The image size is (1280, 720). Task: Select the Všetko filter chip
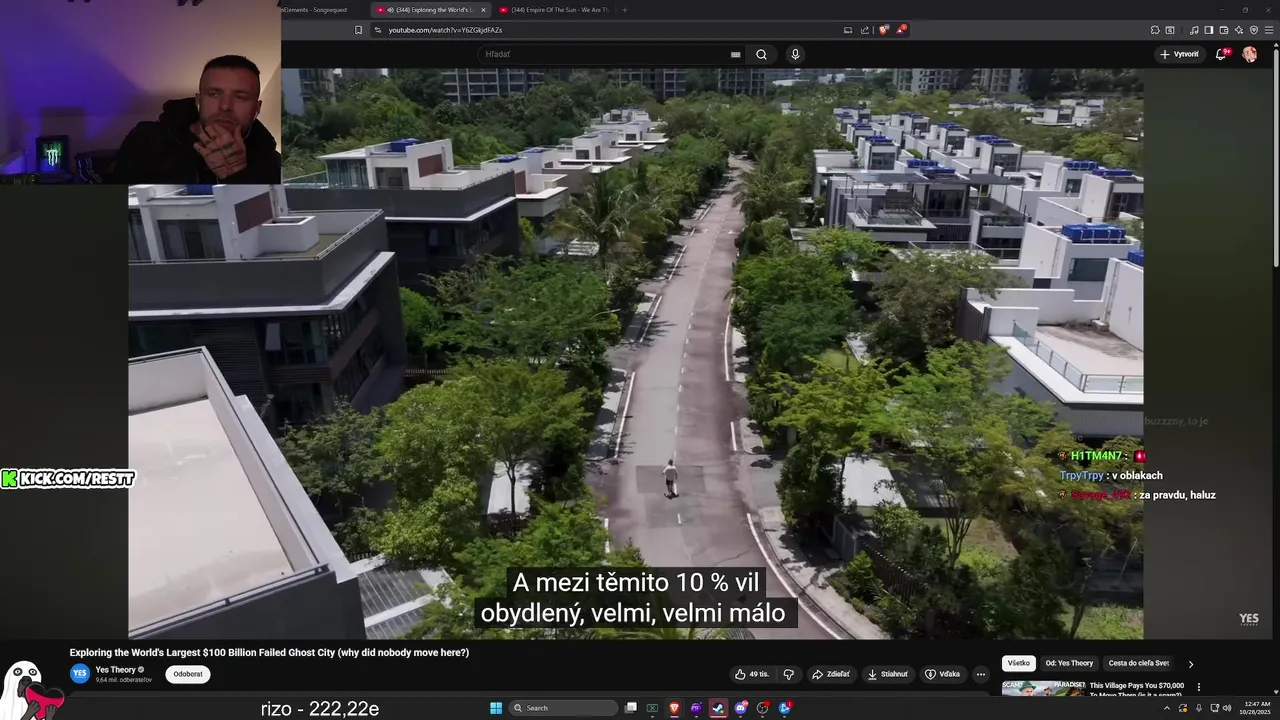(x=1018, y=663)
